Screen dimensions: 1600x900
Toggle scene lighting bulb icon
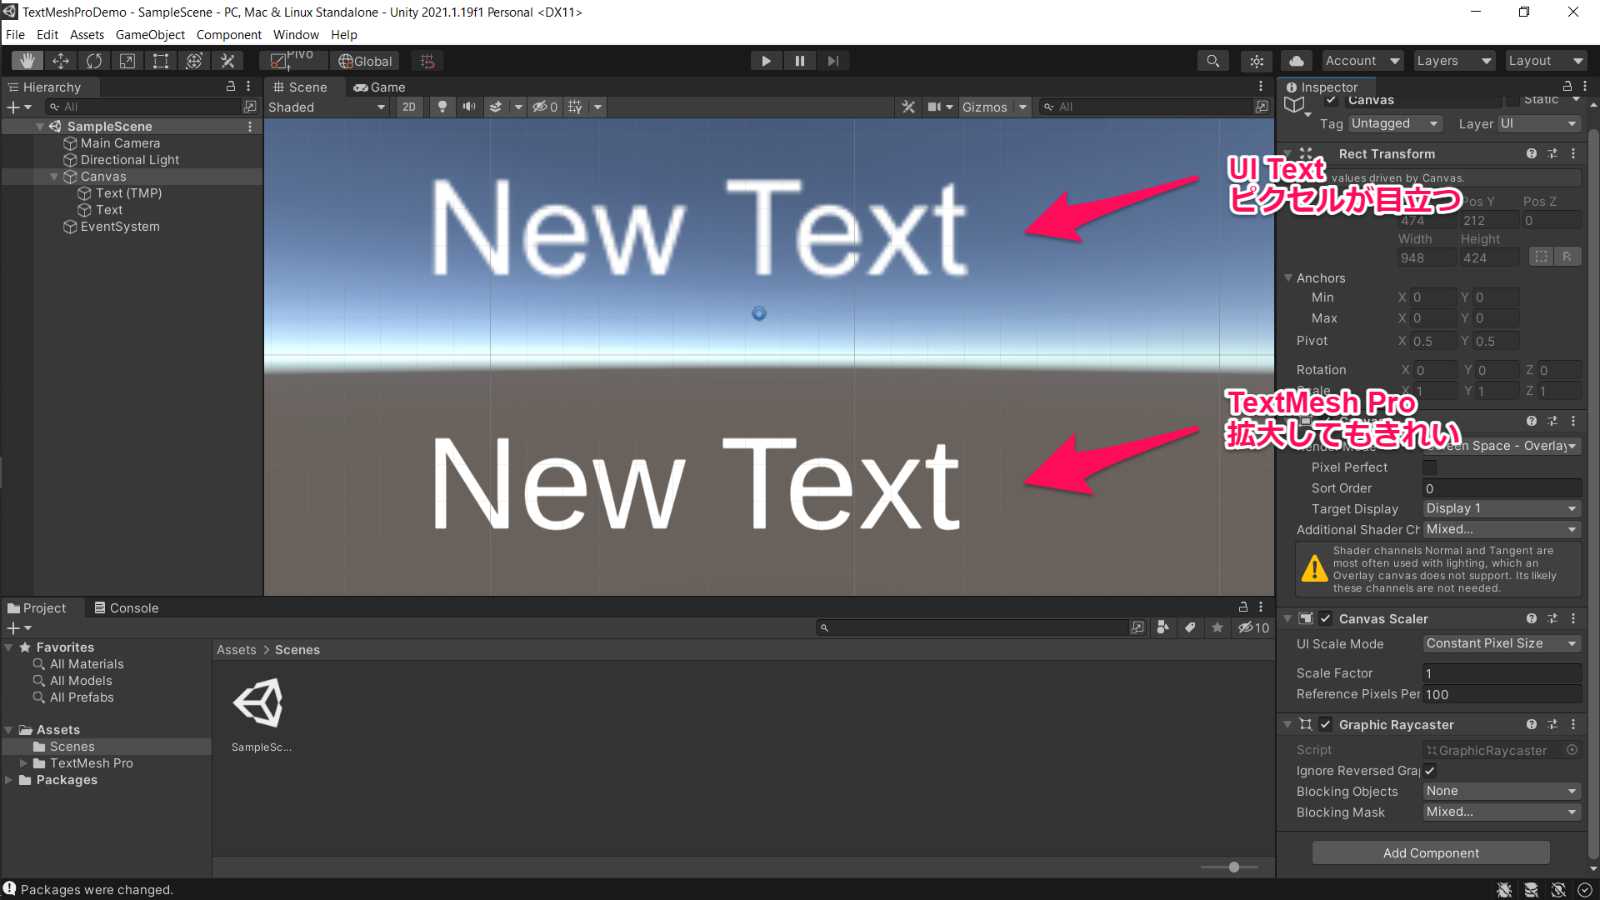(442, 107)
